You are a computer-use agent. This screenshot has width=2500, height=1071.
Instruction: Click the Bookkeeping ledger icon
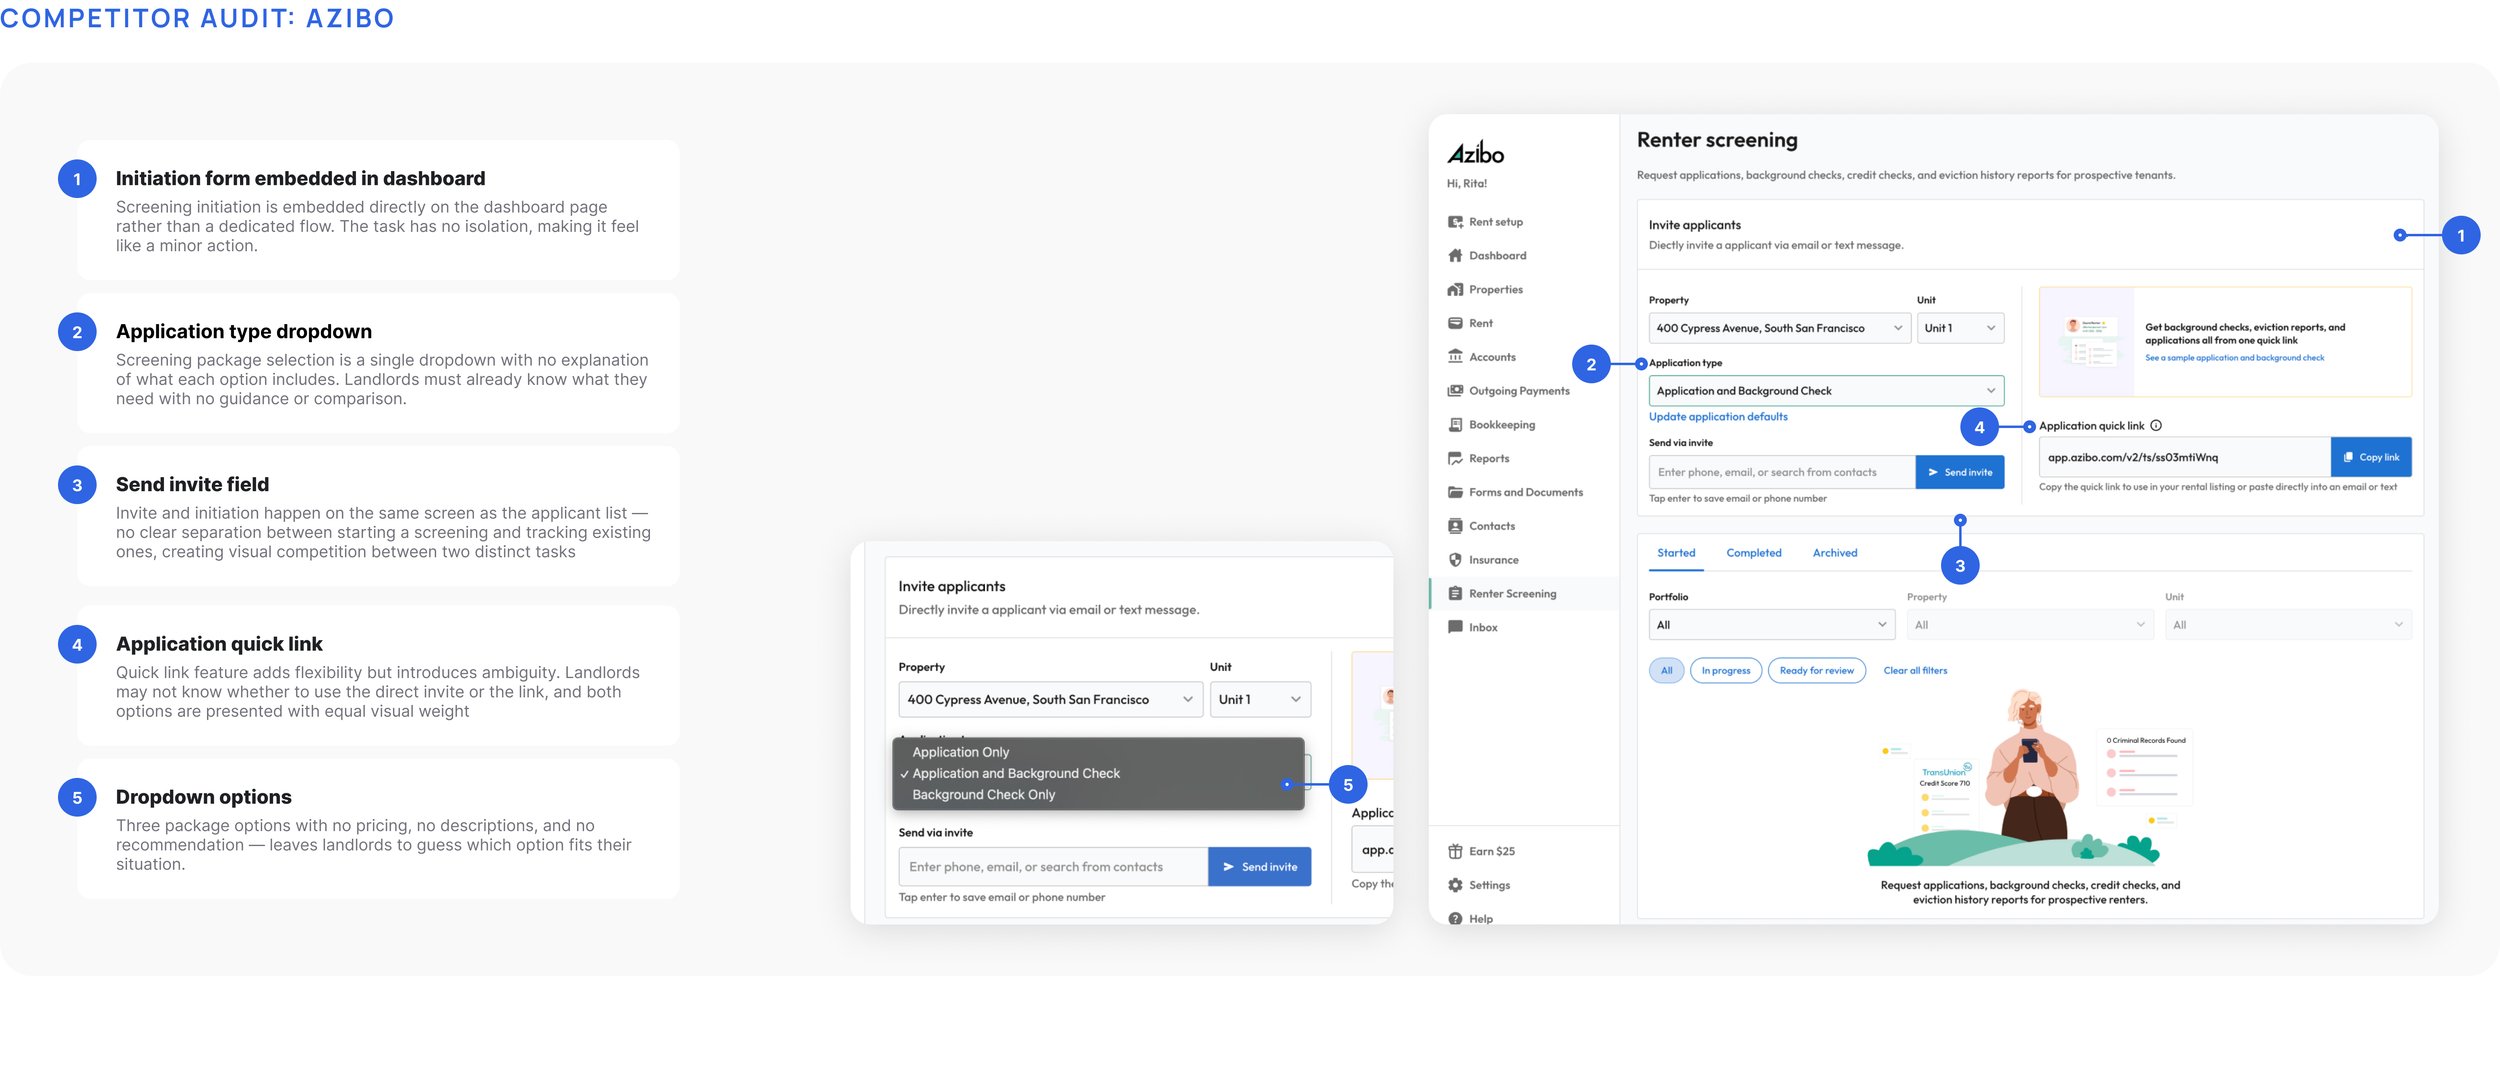[x=1455, y=425]
